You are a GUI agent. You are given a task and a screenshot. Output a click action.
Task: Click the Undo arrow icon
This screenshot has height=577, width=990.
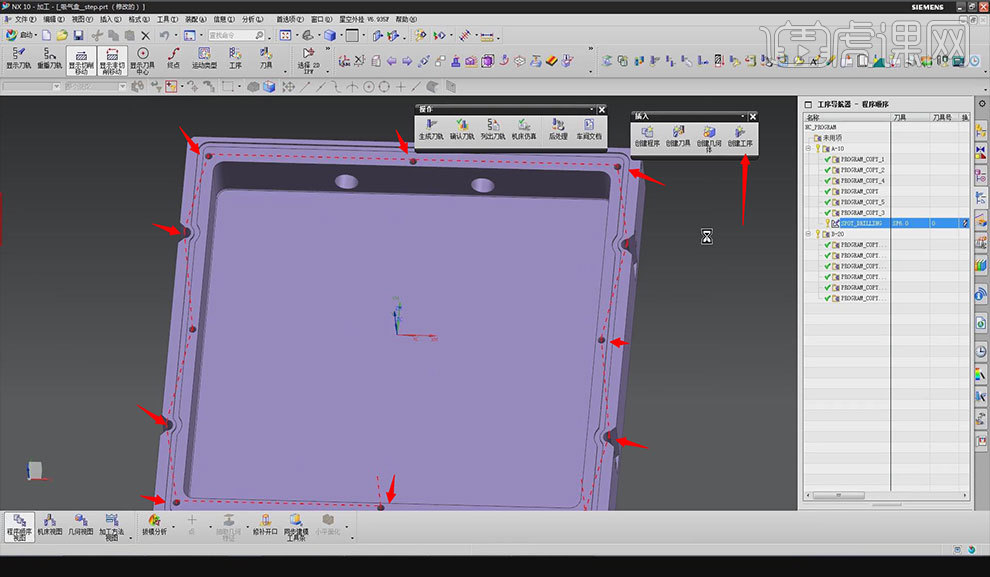(164, 35)
